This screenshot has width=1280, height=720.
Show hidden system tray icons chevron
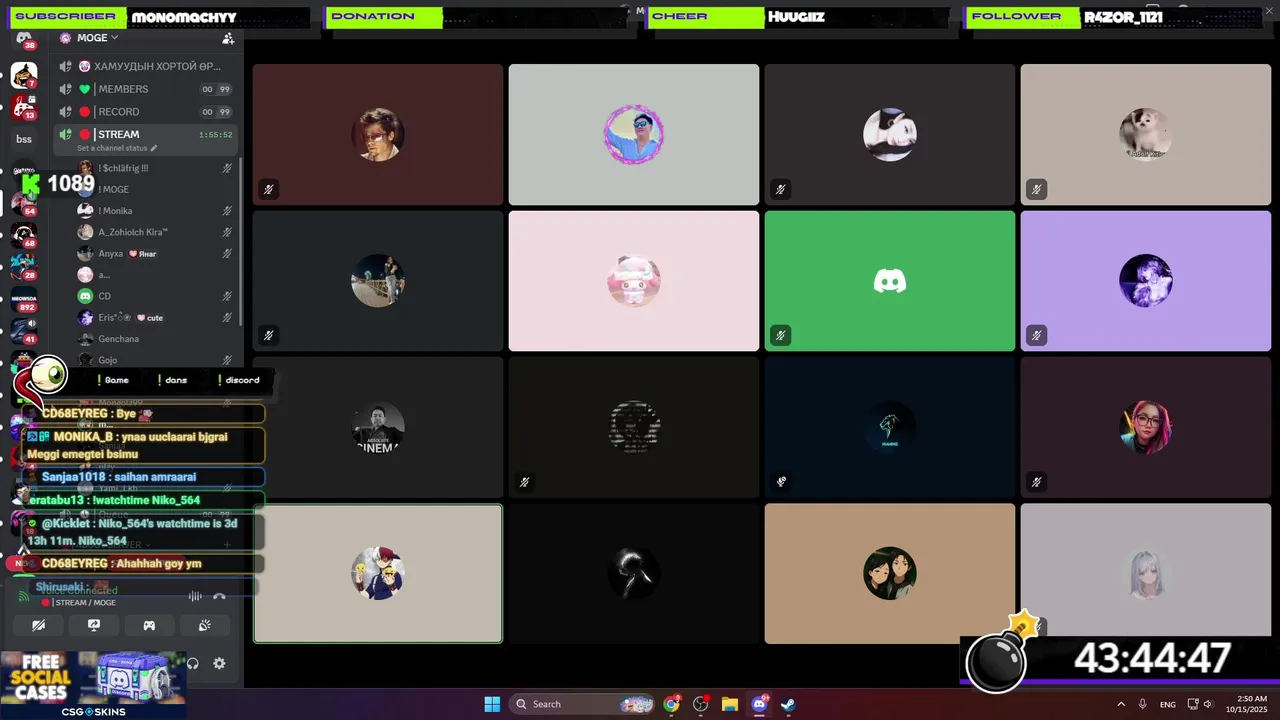(1121, 704)
